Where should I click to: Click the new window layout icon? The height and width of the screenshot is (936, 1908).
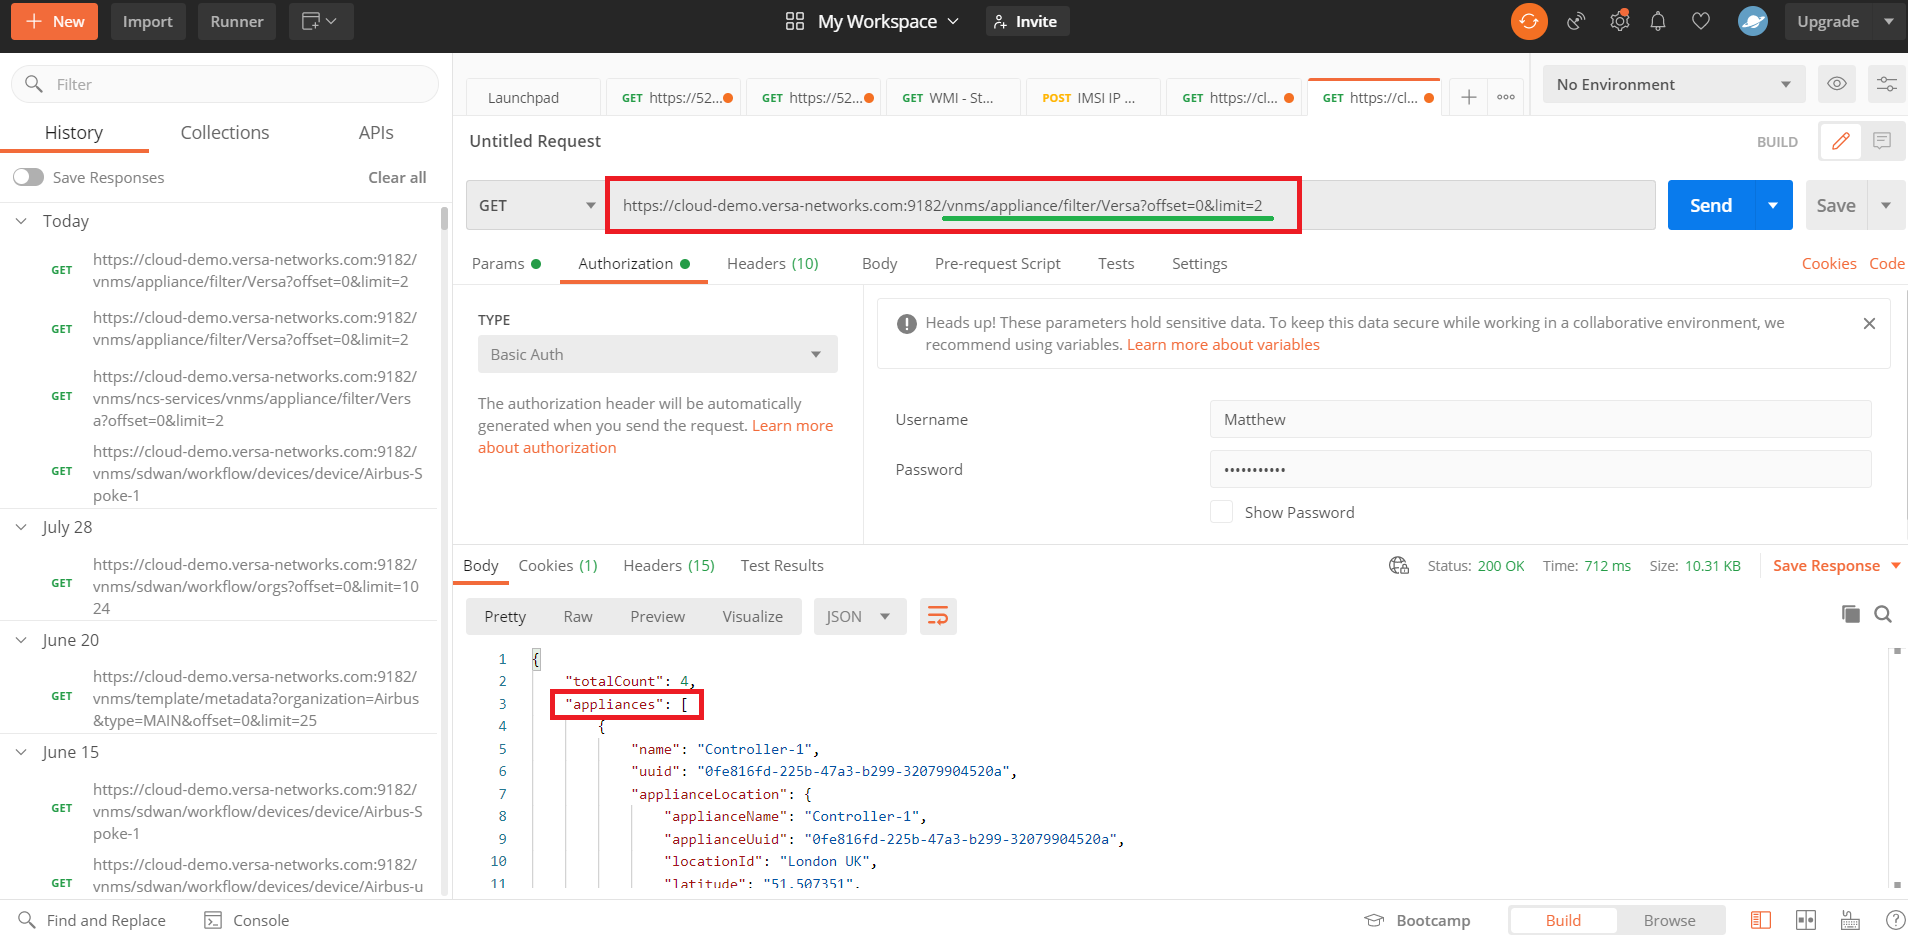click(319, 21)
